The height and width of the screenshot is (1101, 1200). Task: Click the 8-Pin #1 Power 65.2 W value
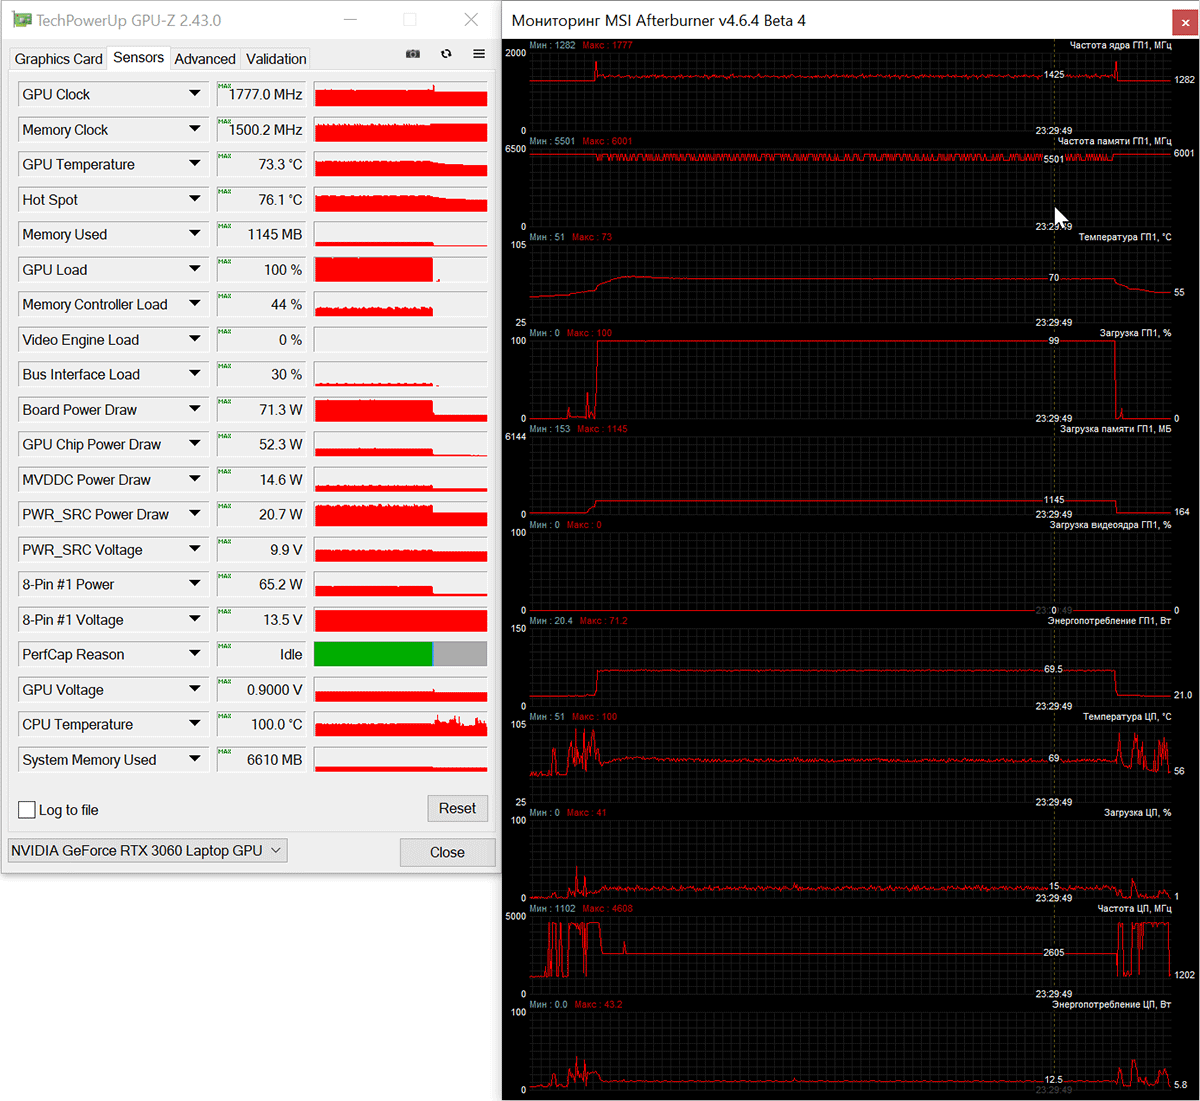281,584
